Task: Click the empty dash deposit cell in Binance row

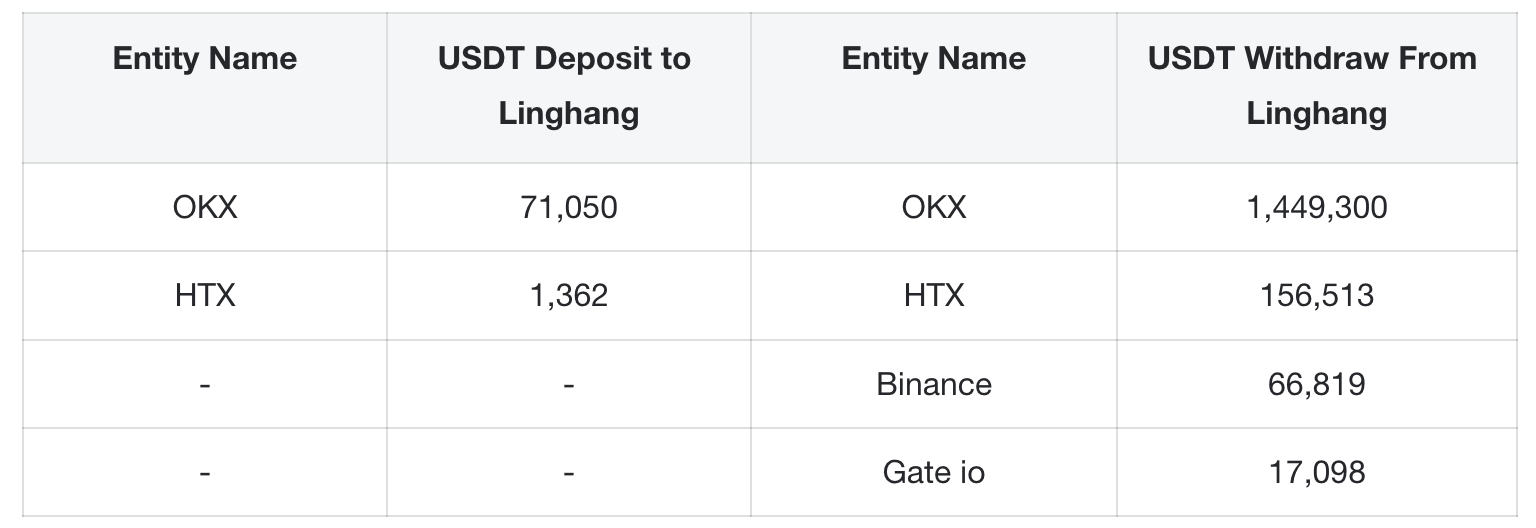Action: (568, 385)
